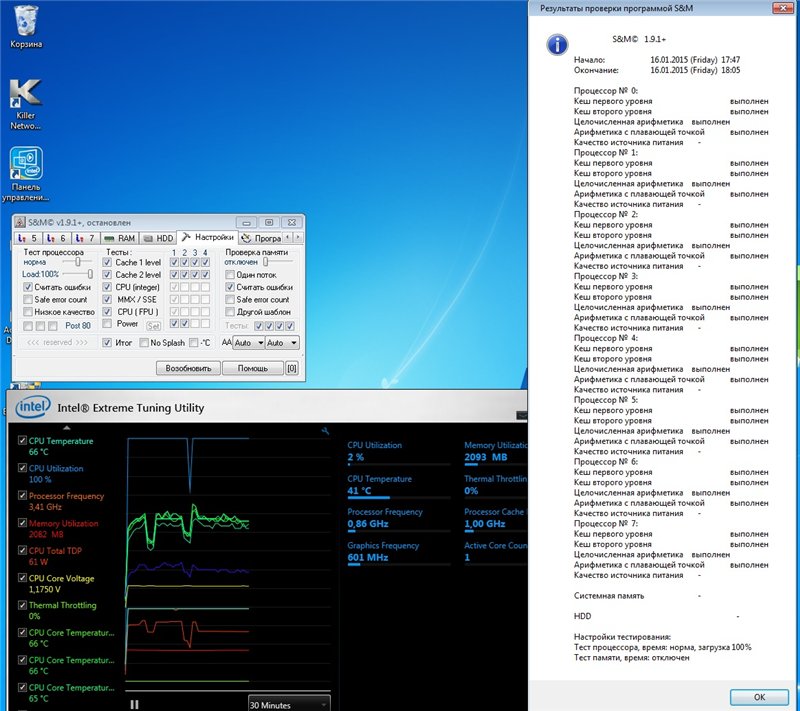Click the Intel logo in the XTU header
The height and width of the screenshot is (711, 800).
(34, 407)
